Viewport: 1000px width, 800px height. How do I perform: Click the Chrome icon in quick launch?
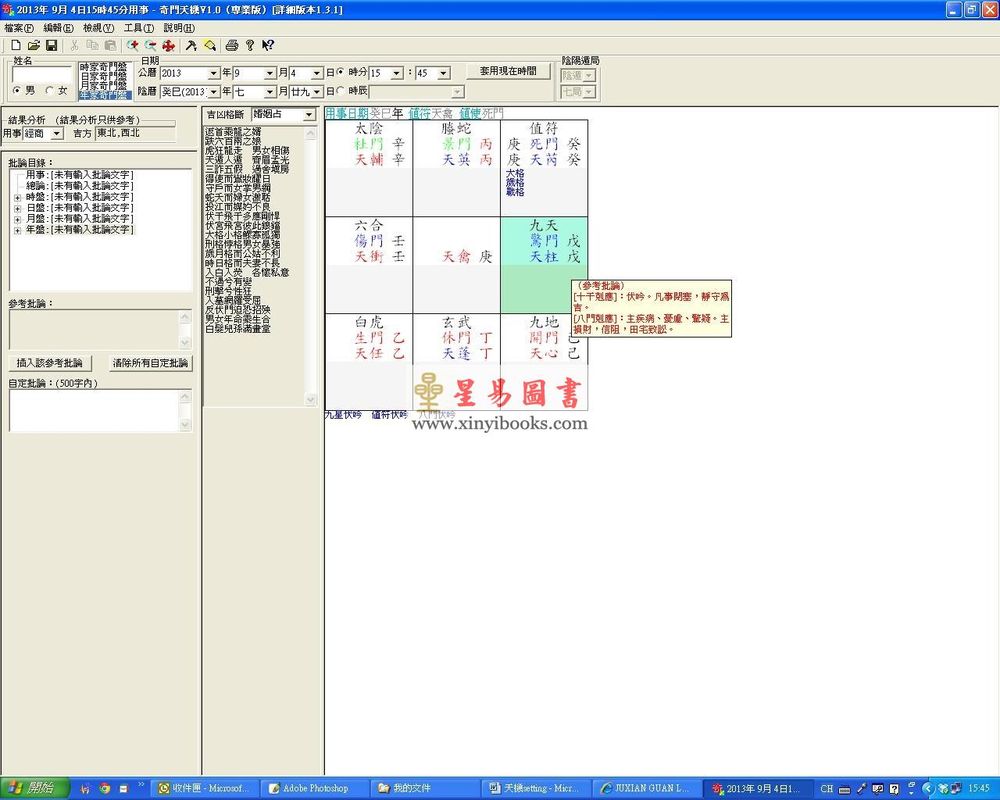(105, 789)
